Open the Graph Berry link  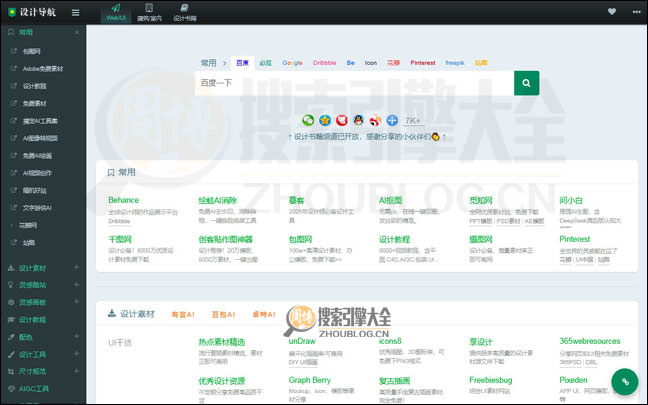click(x=310, y=380)
